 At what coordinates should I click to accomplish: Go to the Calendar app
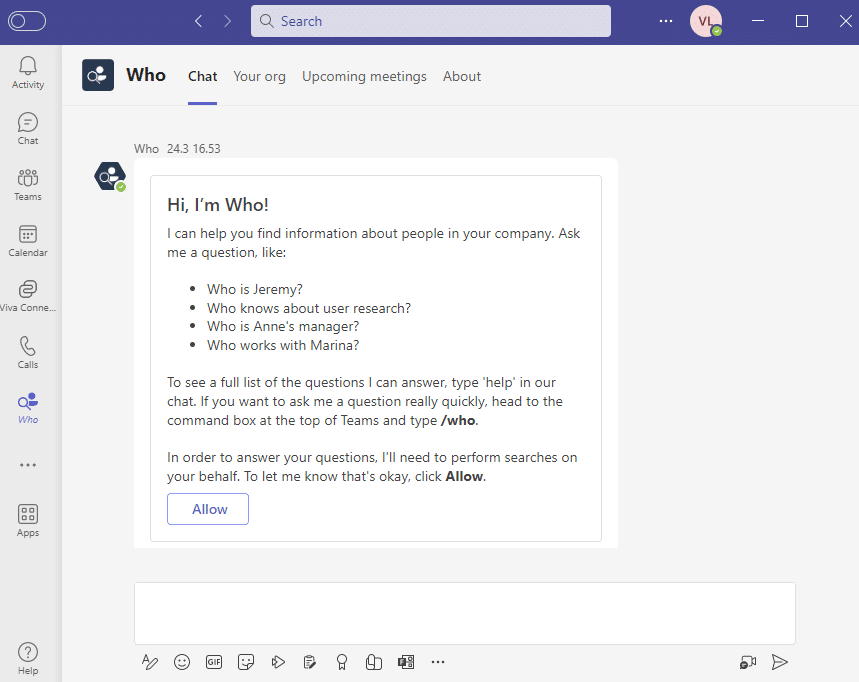(28, 240)
